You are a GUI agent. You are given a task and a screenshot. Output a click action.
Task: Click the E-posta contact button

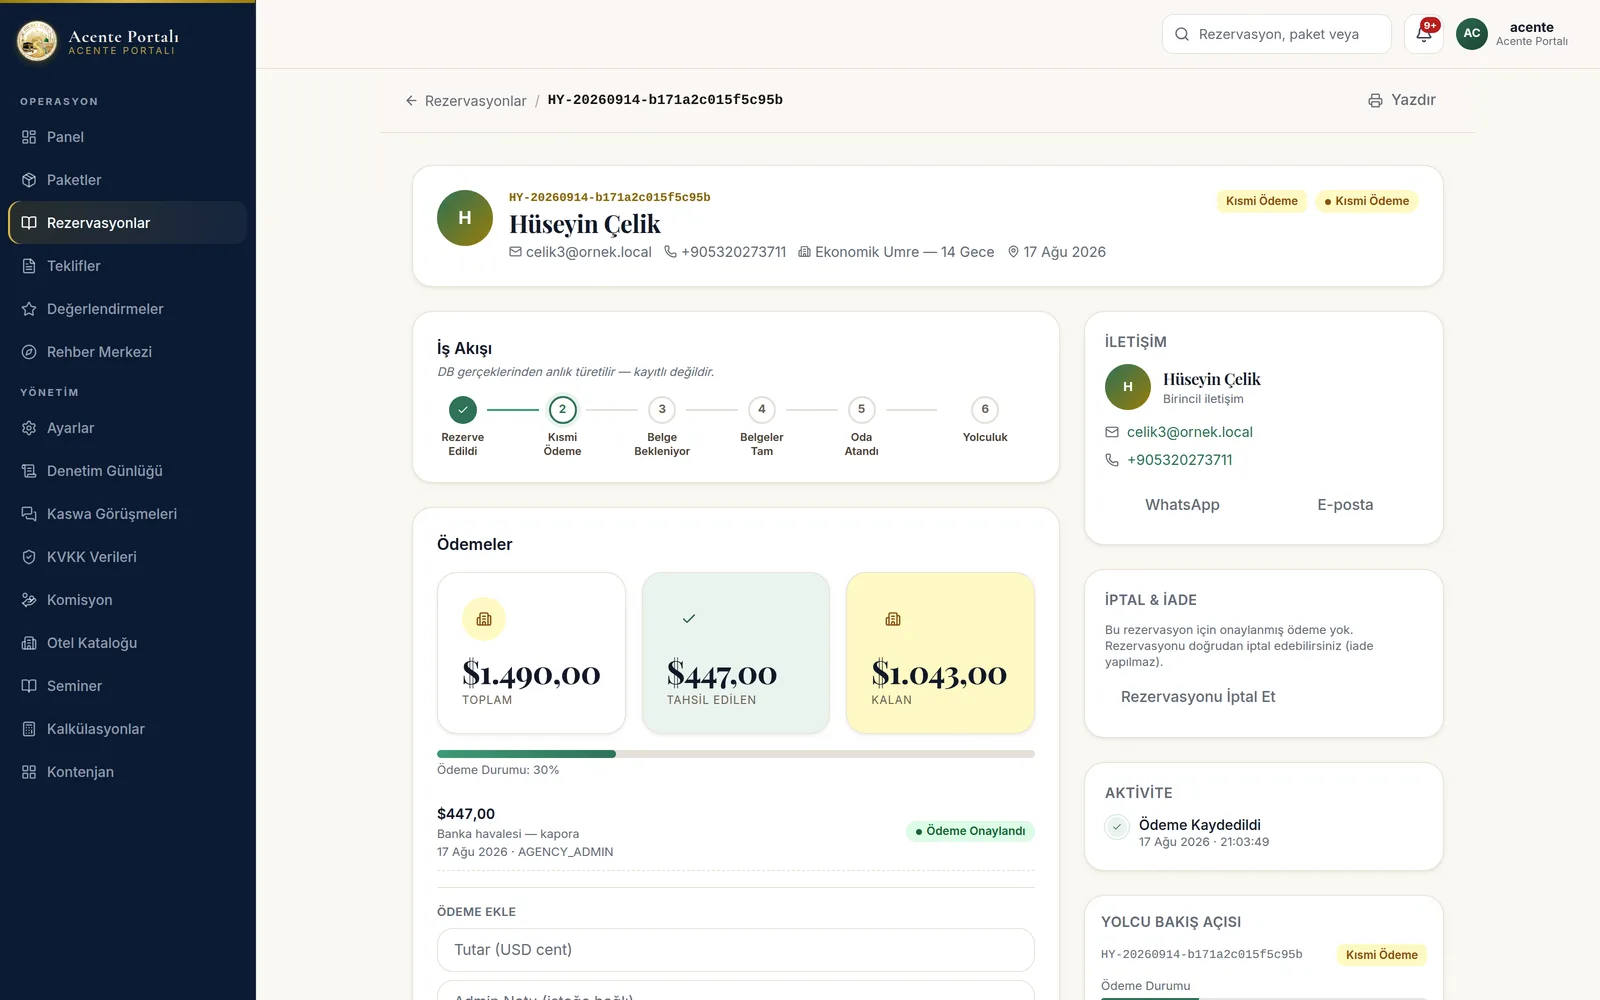tap(1345, 505)
